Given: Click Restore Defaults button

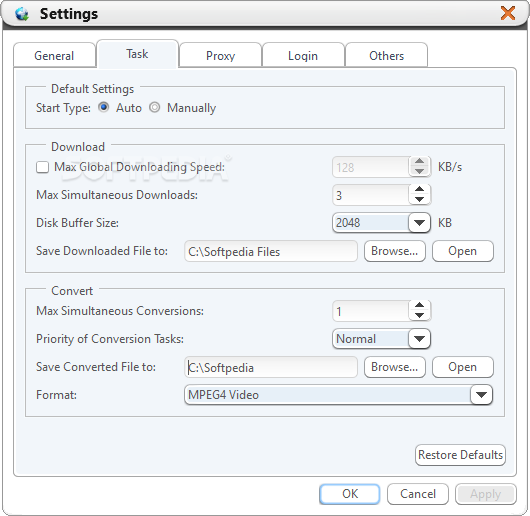Looking at the screenshot, I should pos(460,455).
